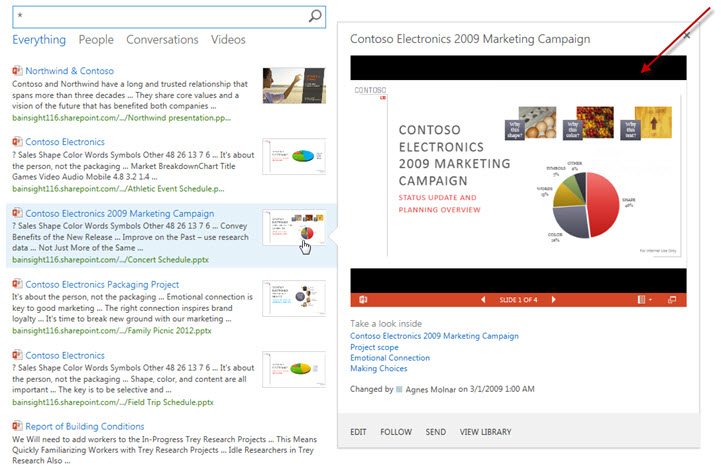Click thumbnail of Field Trip Schedule result
The width and height of the screenshot is (721, 466).
coord(294,369)
